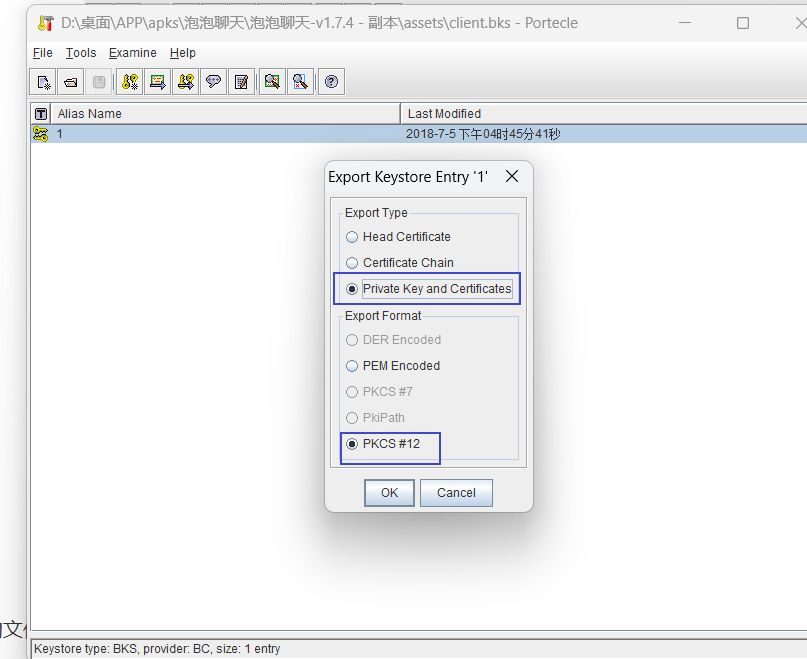The image size is (807, 659).
Task: Click the Import Key Pair icon
Action: click(x=185, y=82)
